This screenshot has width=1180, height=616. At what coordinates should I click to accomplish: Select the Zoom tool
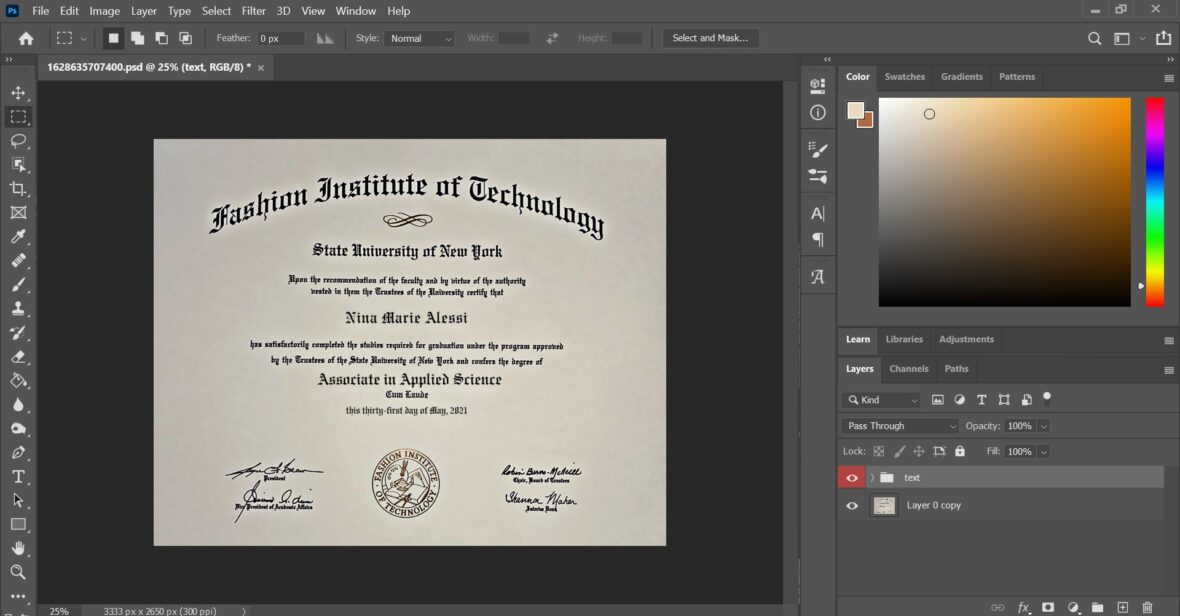[18, 572]
